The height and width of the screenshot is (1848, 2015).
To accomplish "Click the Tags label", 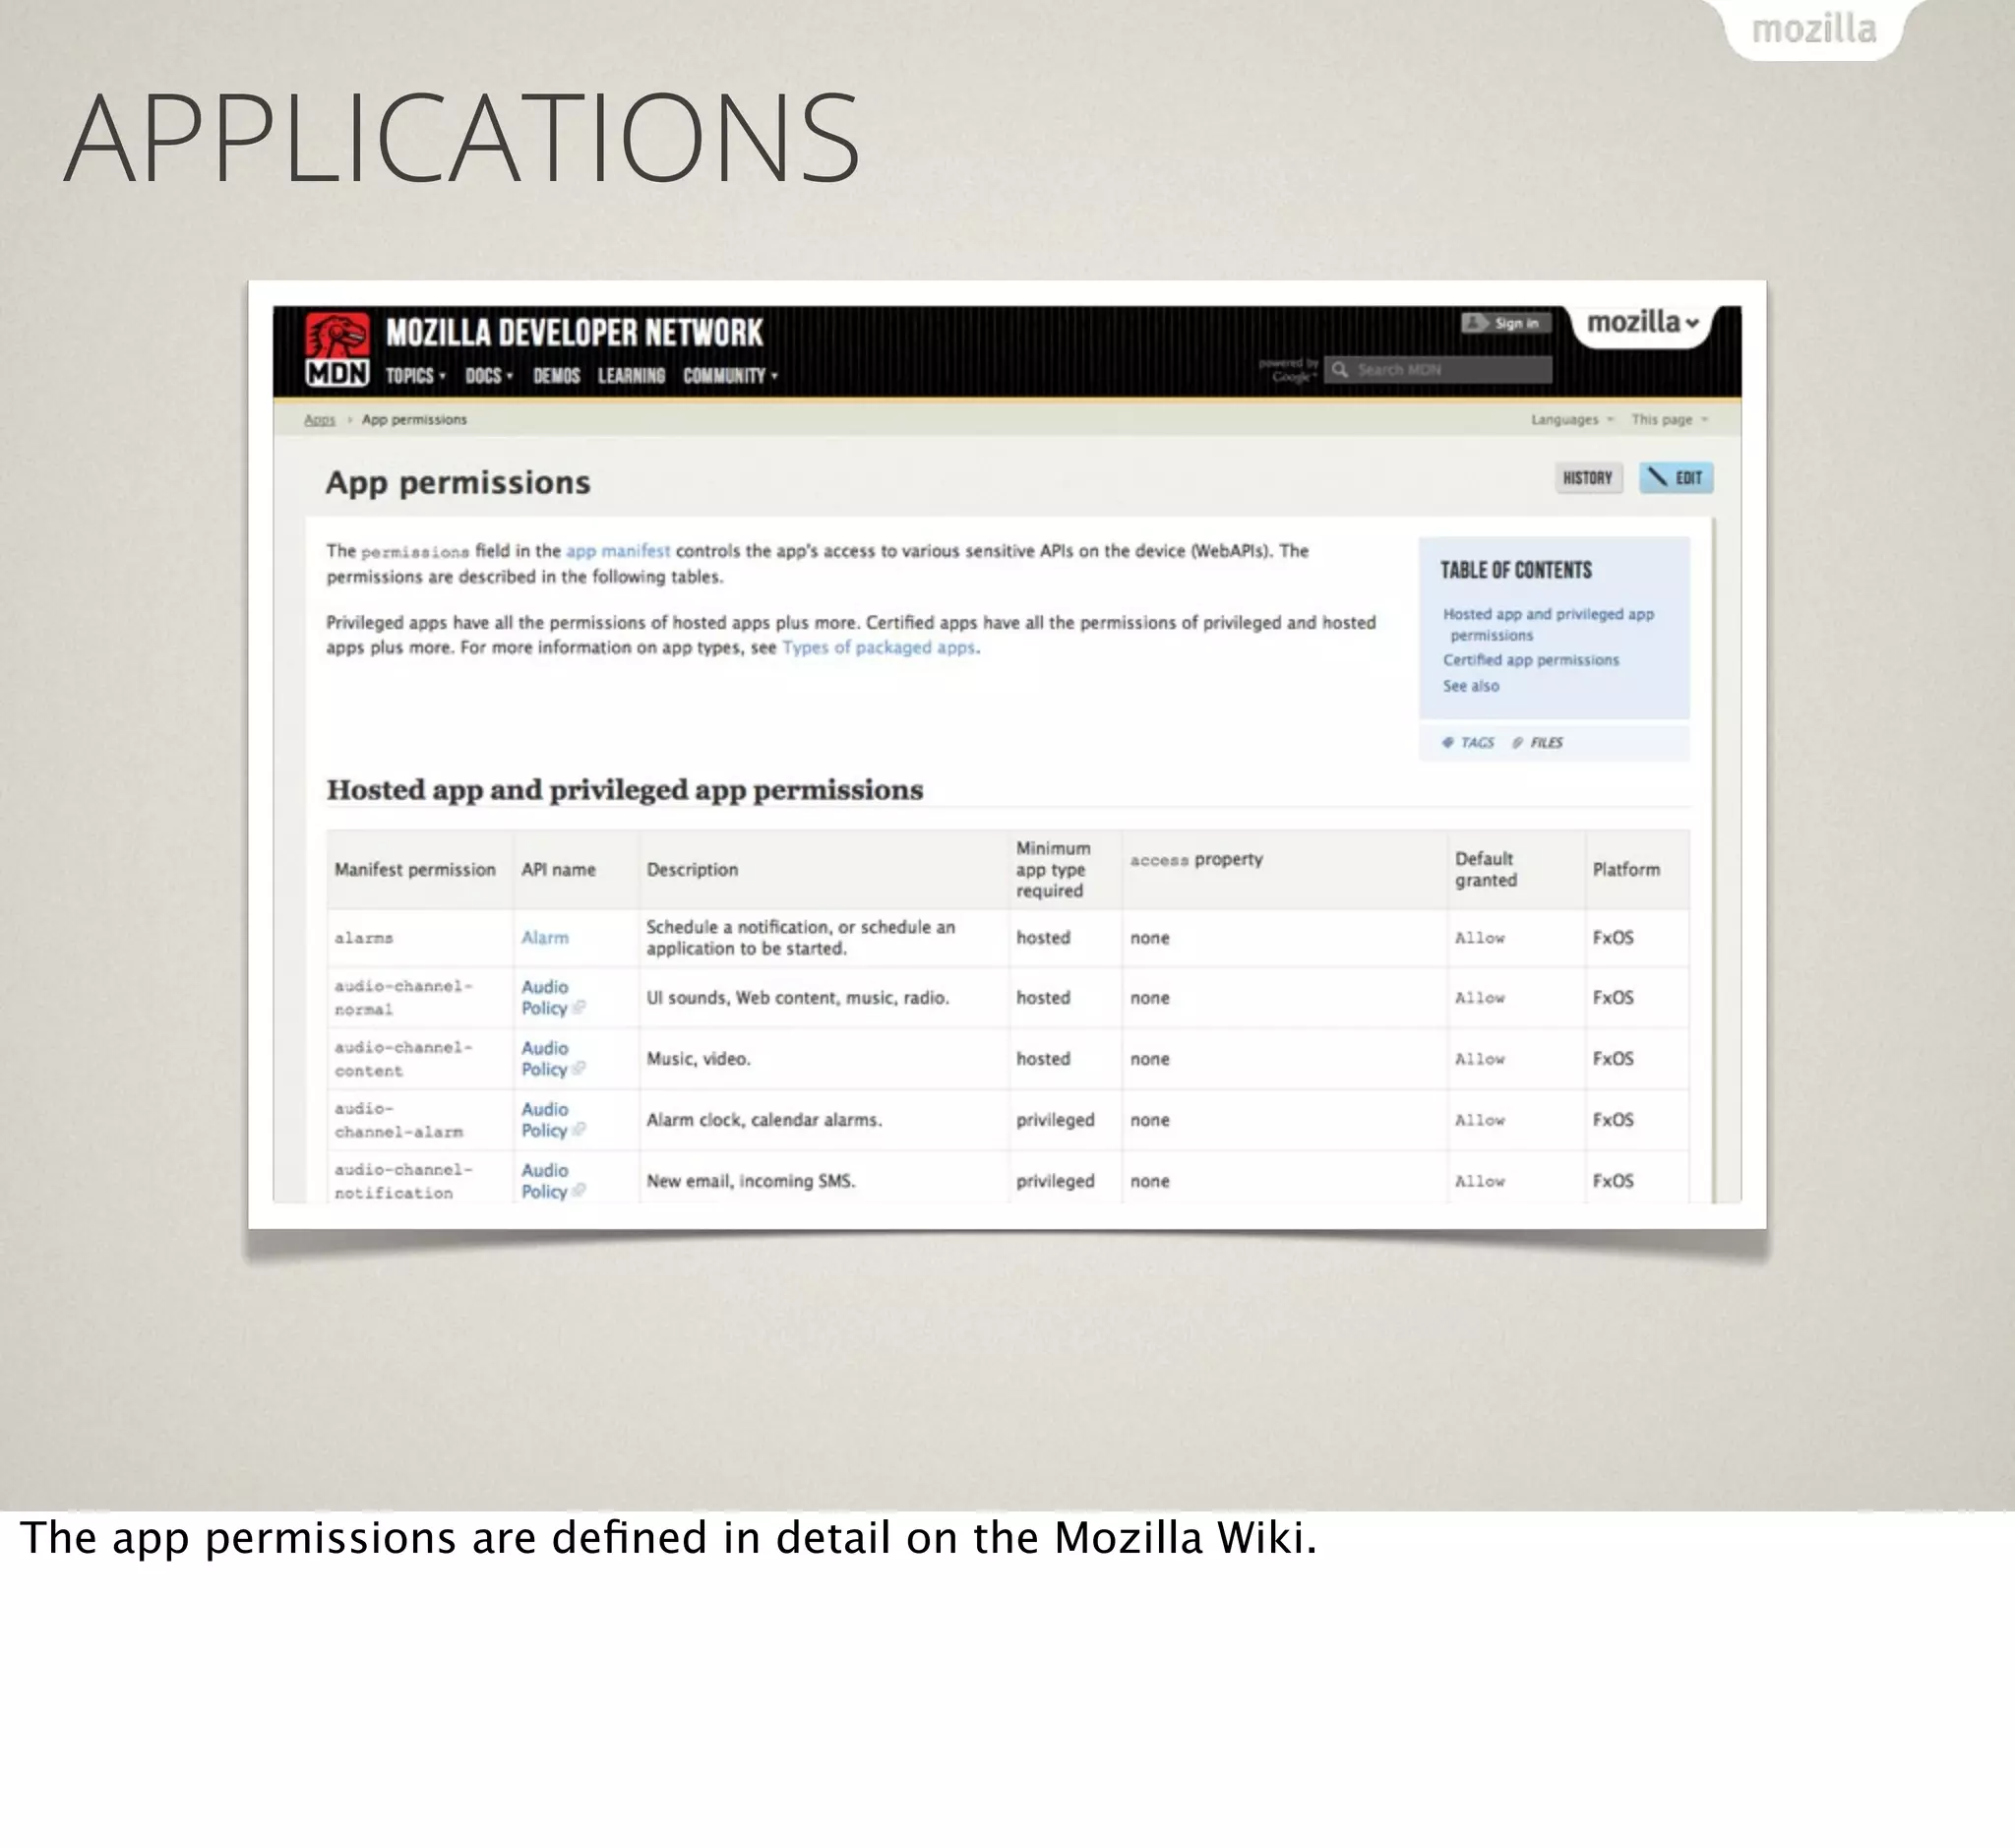I will tap(1477, 742).
